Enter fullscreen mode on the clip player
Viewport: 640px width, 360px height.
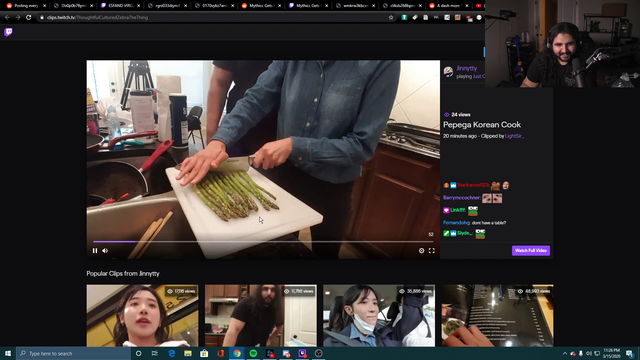[x=432, y=251]
